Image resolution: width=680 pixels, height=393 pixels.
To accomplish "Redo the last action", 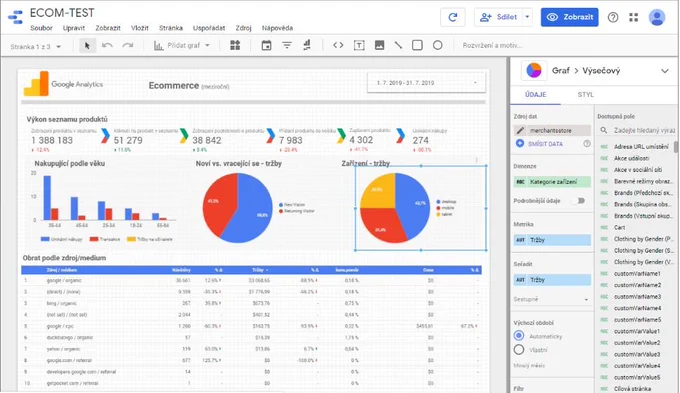I will pos(128,46).
